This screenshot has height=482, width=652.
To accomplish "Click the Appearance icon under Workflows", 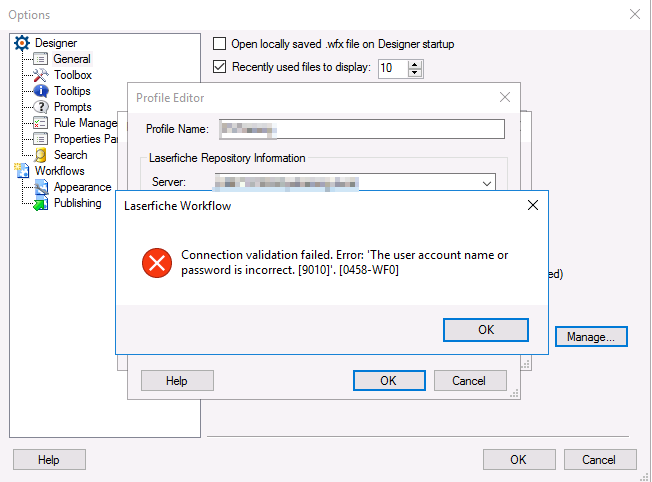I will 41,187.
